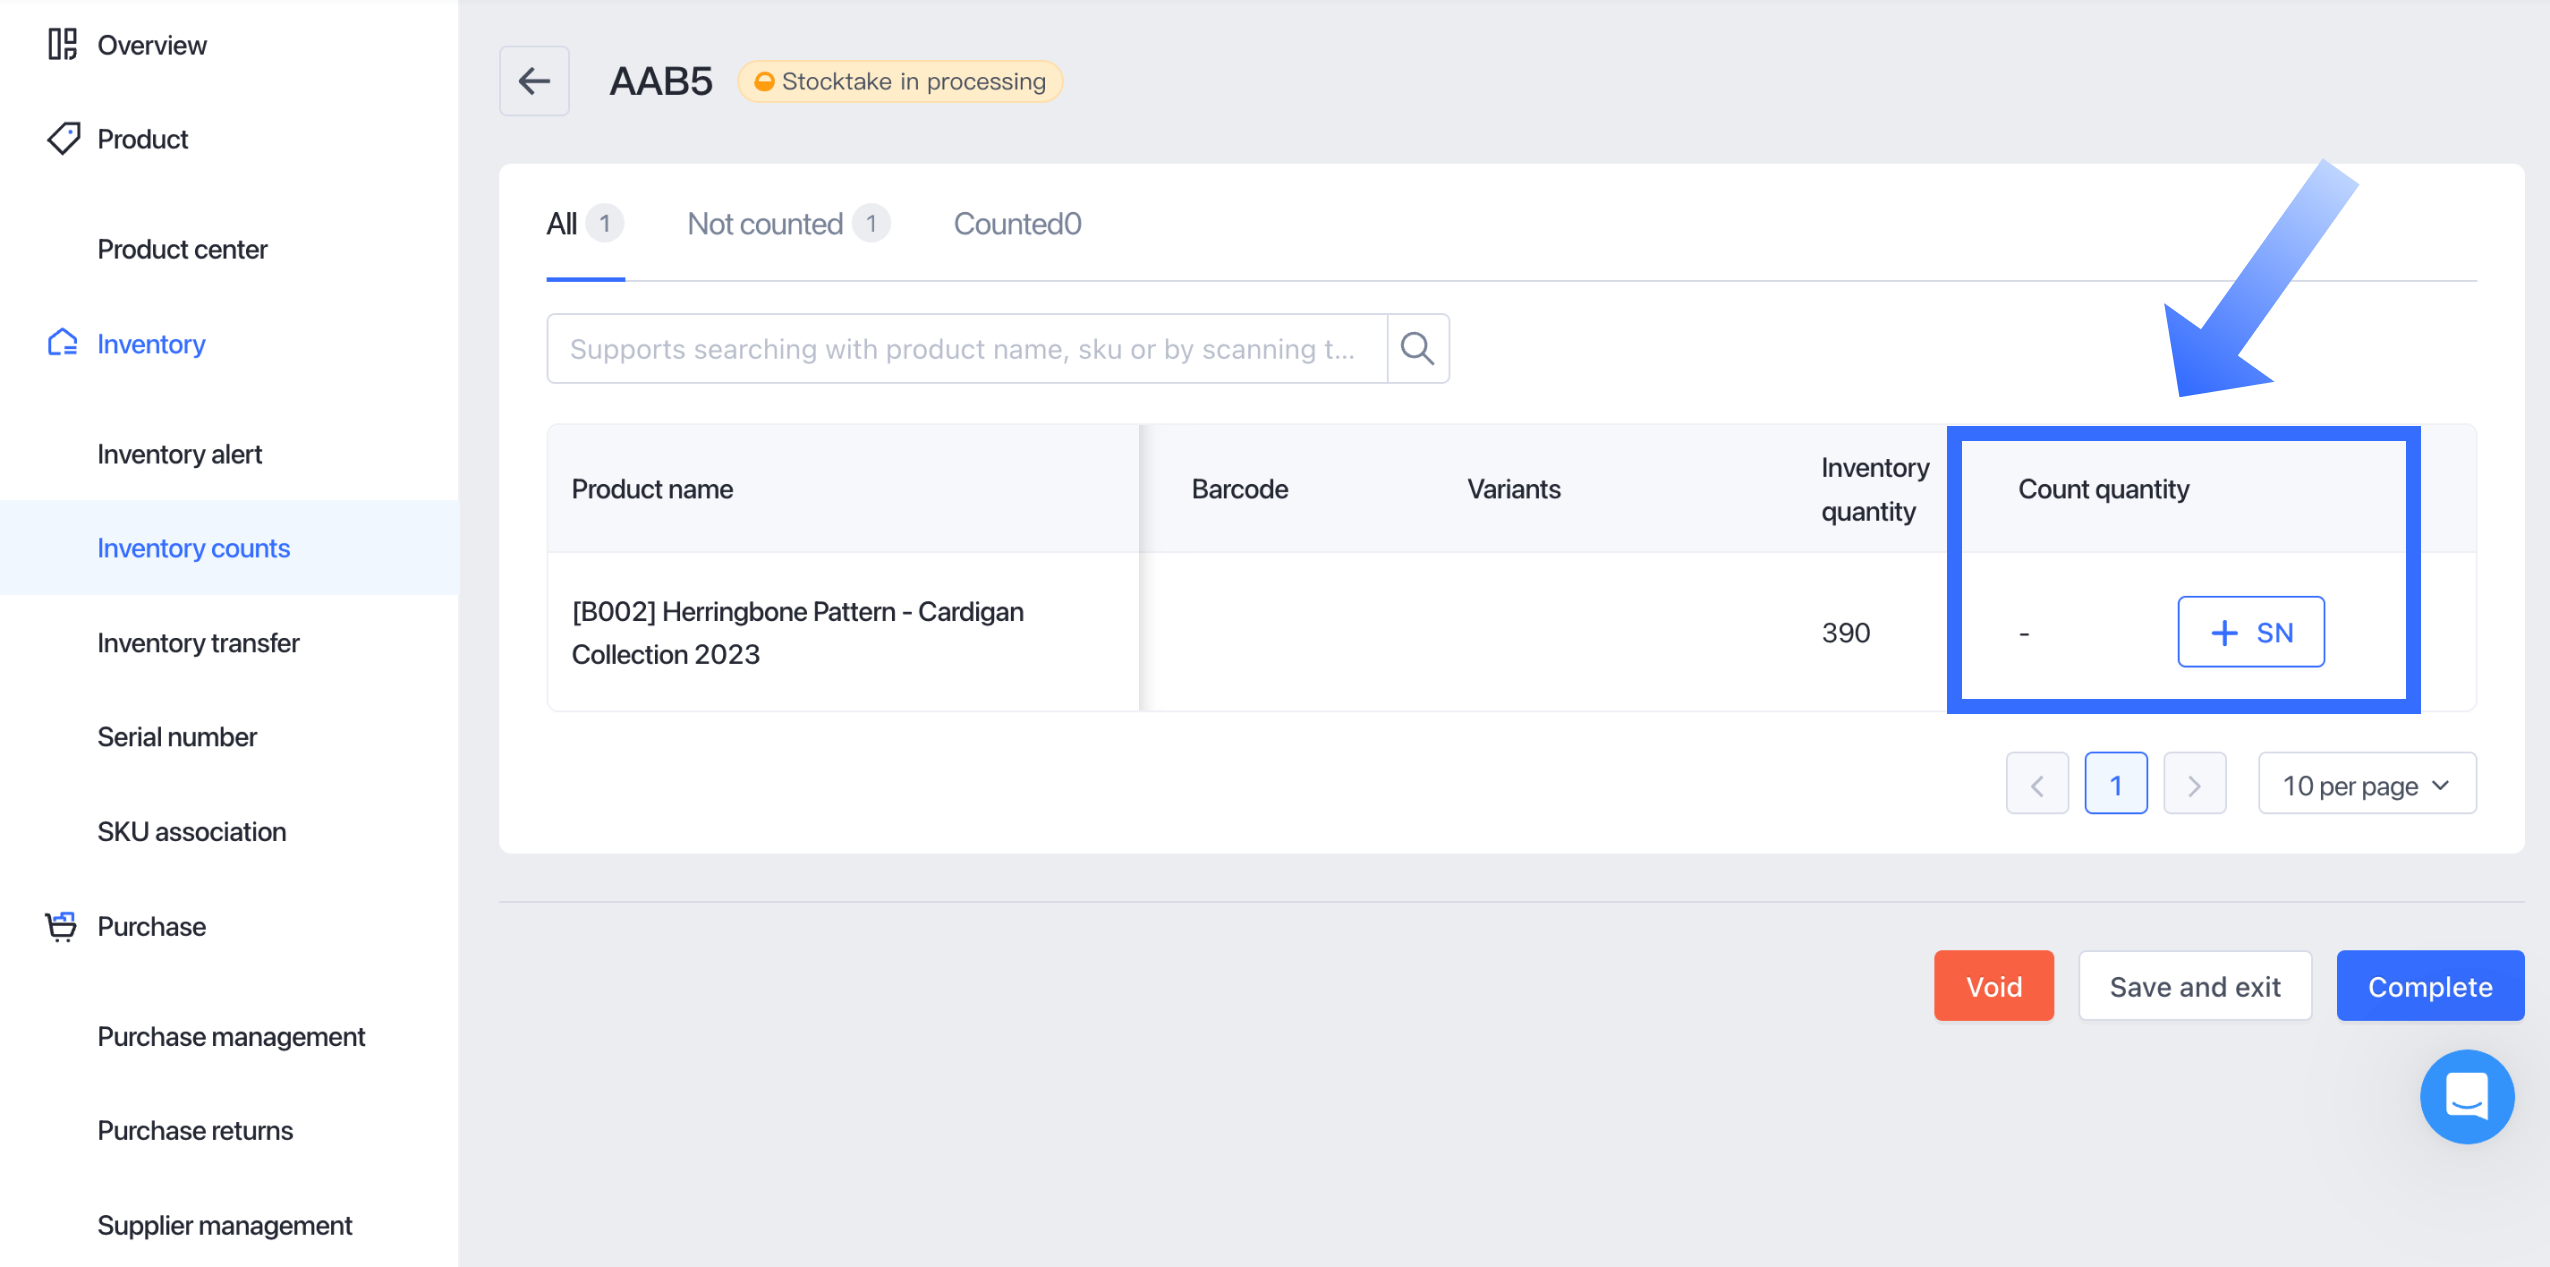Click the Purchase cart icon
The image size is (2550, 1267).
[61, 926]
